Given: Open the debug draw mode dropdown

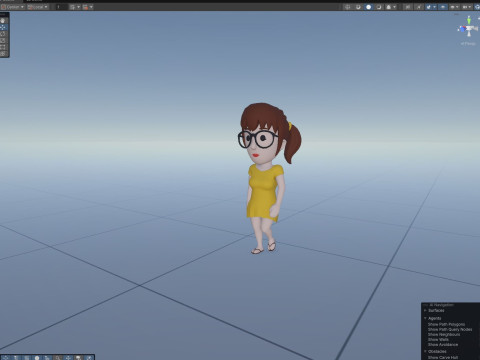Looking at the screenshot, I should pos(391,7).
